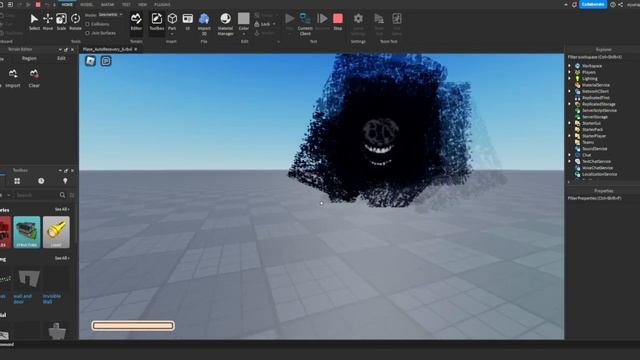Click the Color swatch in the Edit group
640x360 pixels.
point(244,19)
